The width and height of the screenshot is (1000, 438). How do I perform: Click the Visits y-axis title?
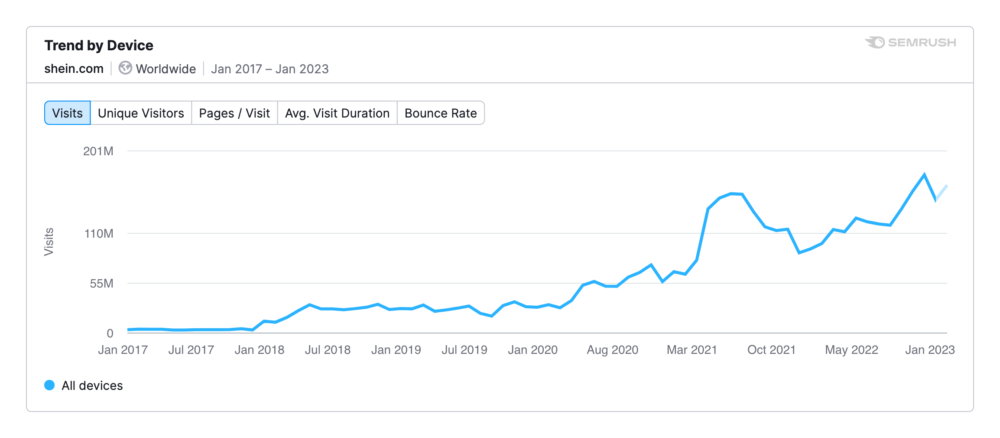coord(48,242)
